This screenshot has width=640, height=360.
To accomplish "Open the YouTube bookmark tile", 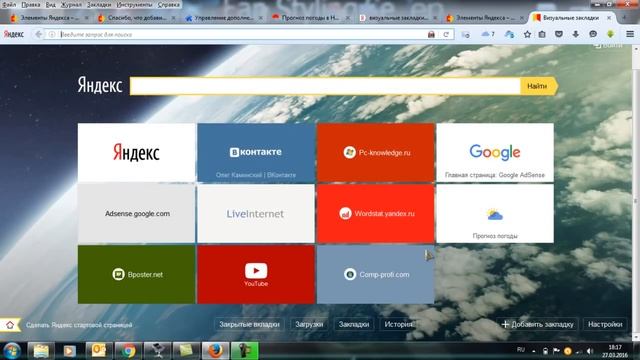I will (x=256, y=274).
